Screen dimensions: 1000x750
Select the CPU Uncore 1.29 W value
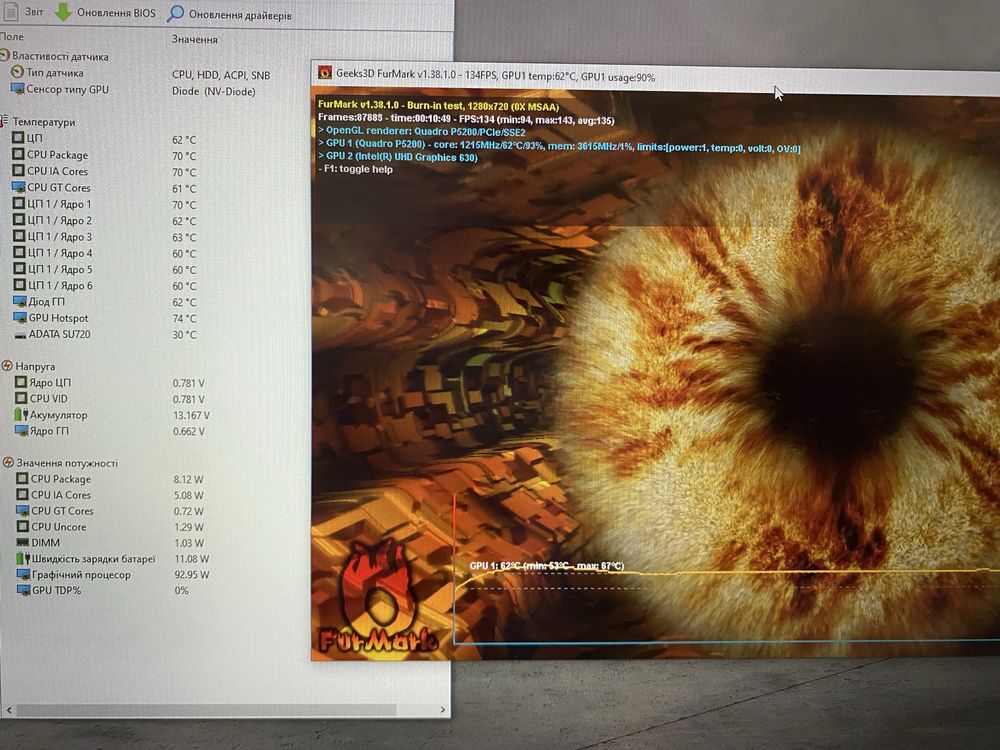click(189, 527)
